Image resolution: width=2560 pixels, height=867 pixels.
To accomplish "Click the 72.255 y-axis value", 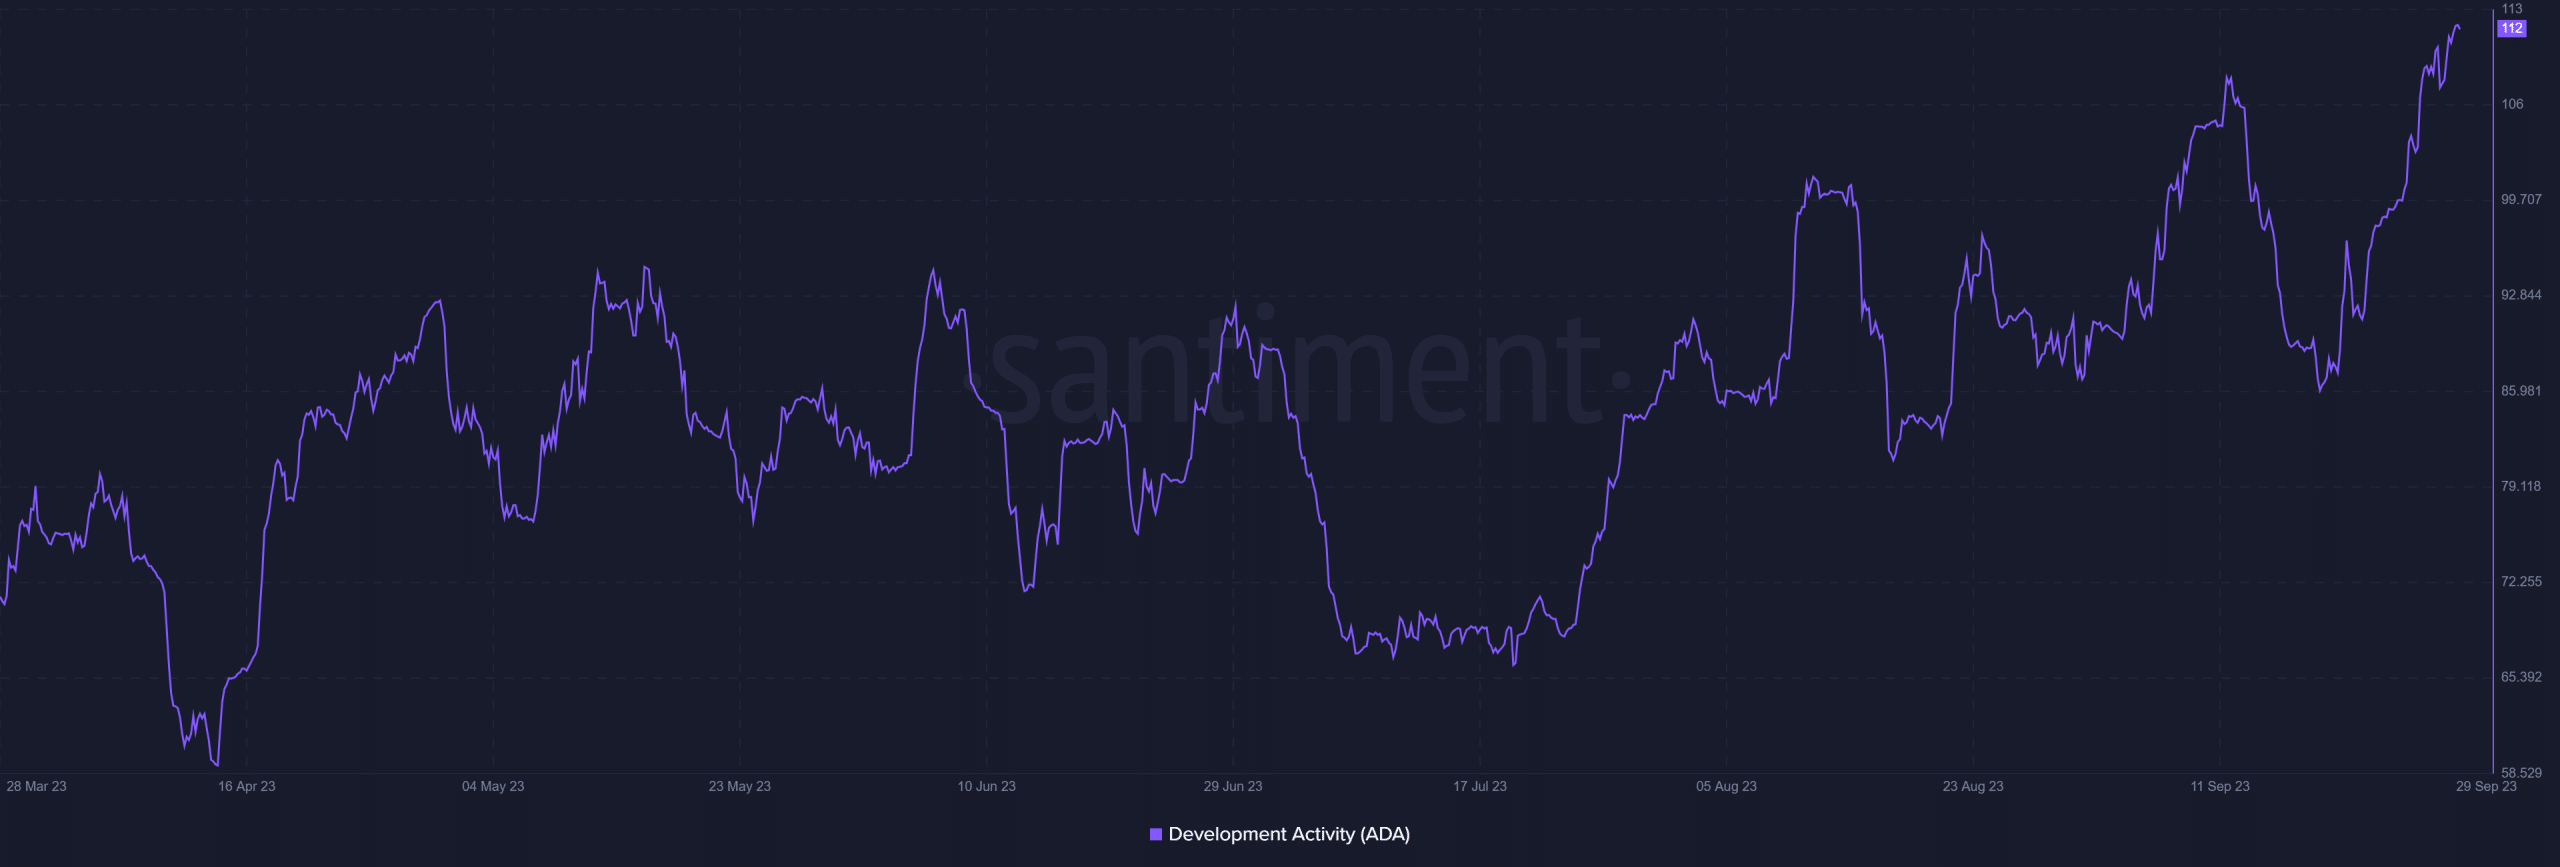I will (2521, 582).
